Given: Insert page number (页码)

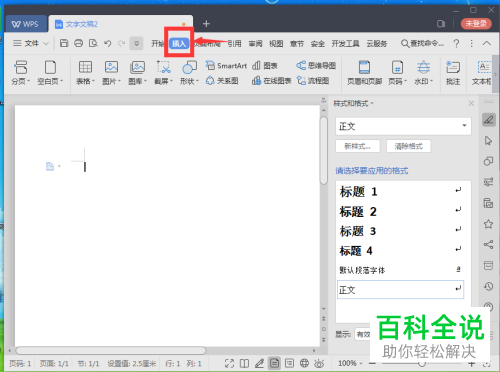Looking at the screenshot, I should click(397, 72).
